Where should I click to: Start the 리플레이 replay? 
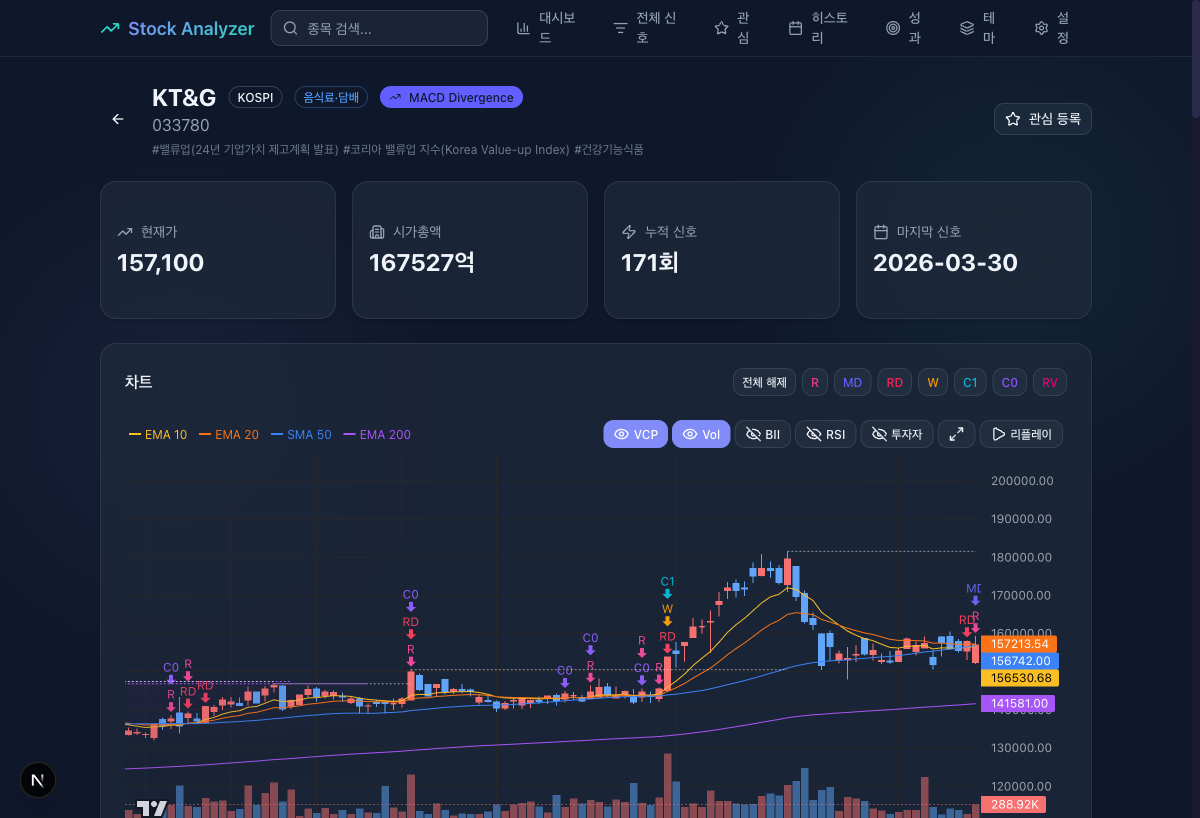1021,434
